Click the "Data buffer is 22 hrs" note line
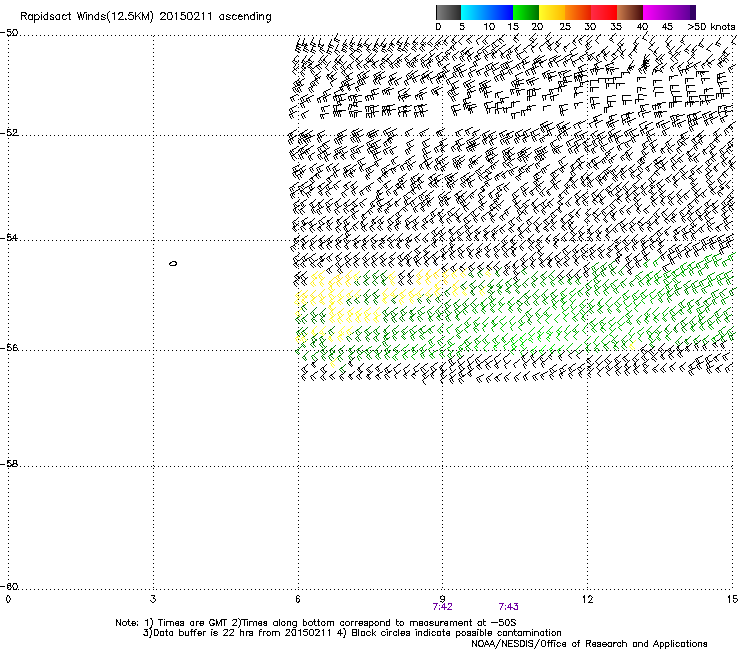 click(x=352, y=633)
